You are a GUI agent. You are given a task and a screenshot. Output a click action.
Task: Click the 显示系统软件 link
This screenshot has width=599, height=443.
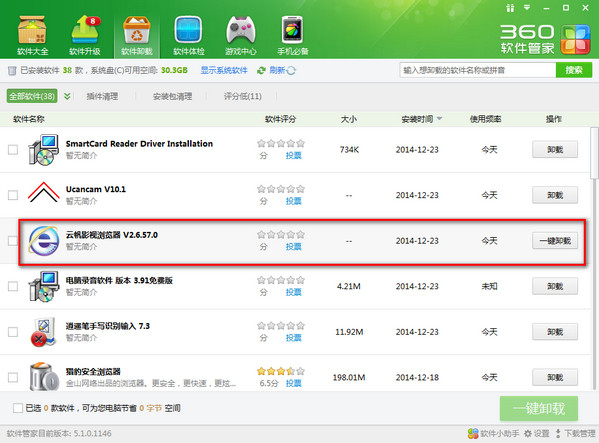(x=224, y=70)
